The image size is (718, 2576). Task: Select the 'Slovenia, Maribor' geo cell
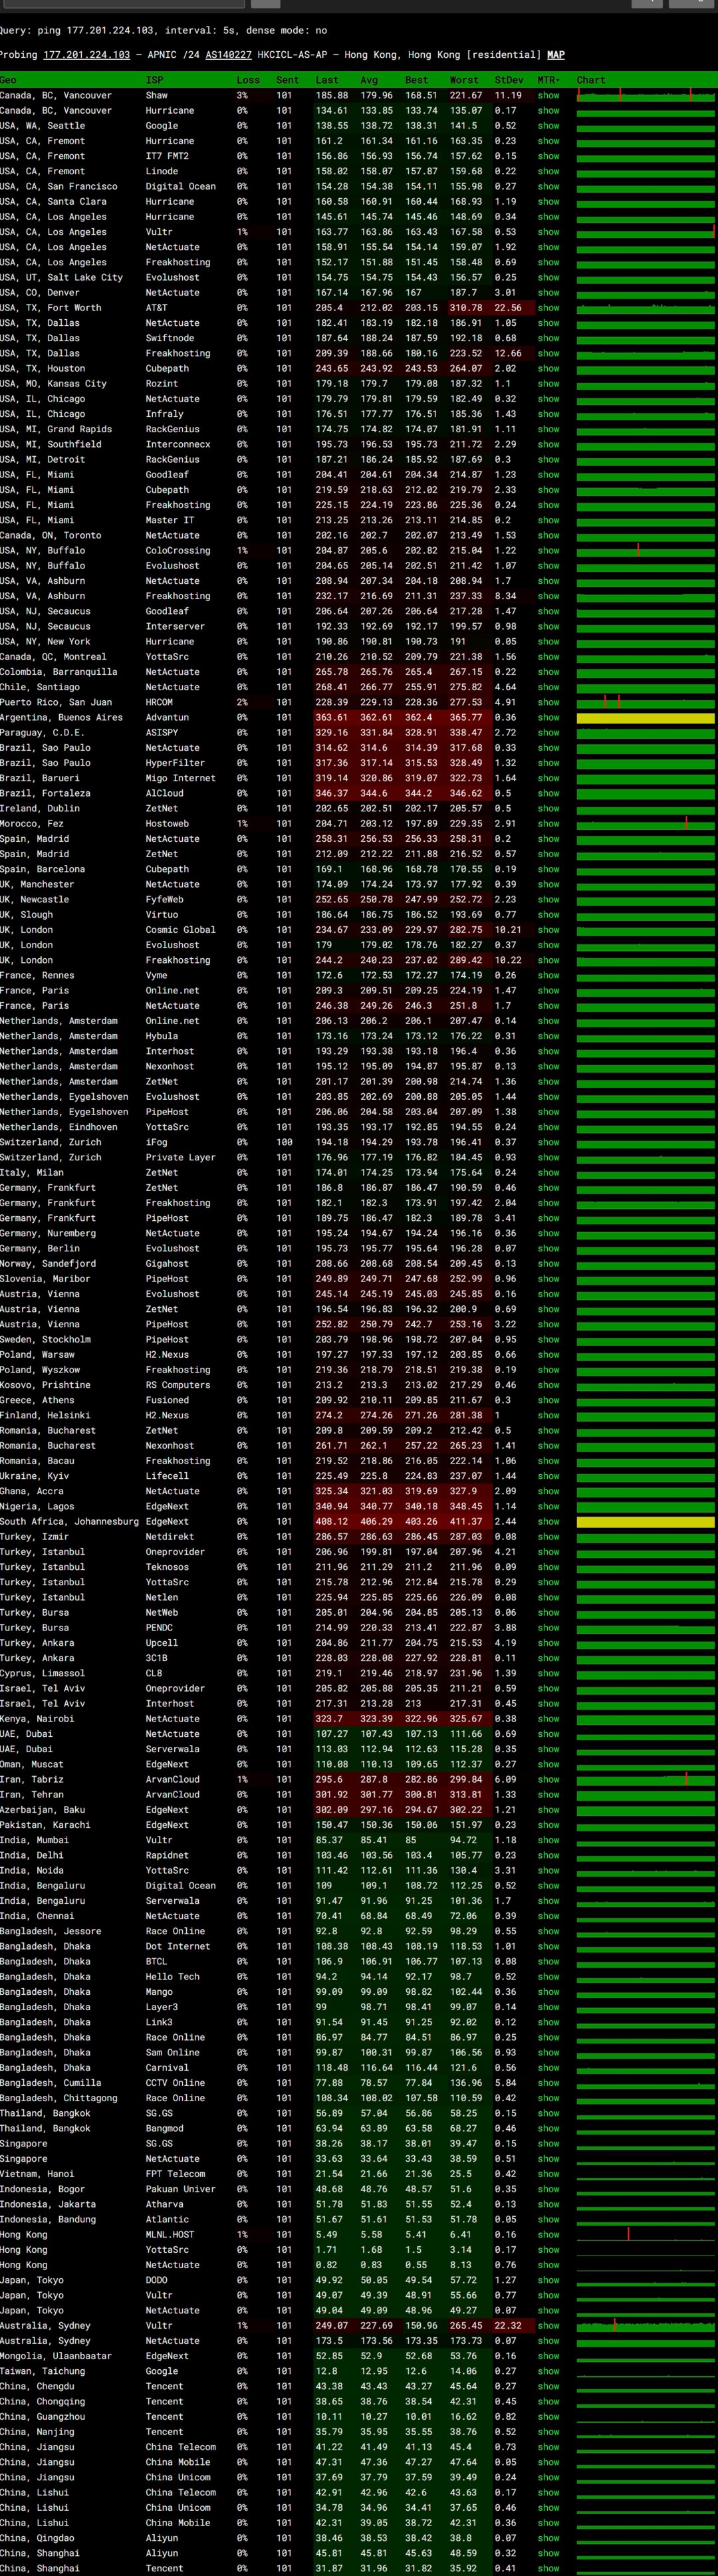(46, 1279)
